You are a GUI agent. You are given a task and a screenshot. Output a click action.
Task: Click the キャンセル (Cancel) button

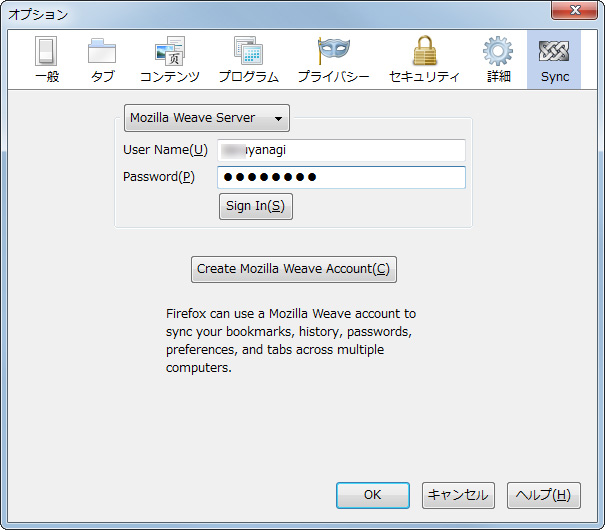coord(458,495)
